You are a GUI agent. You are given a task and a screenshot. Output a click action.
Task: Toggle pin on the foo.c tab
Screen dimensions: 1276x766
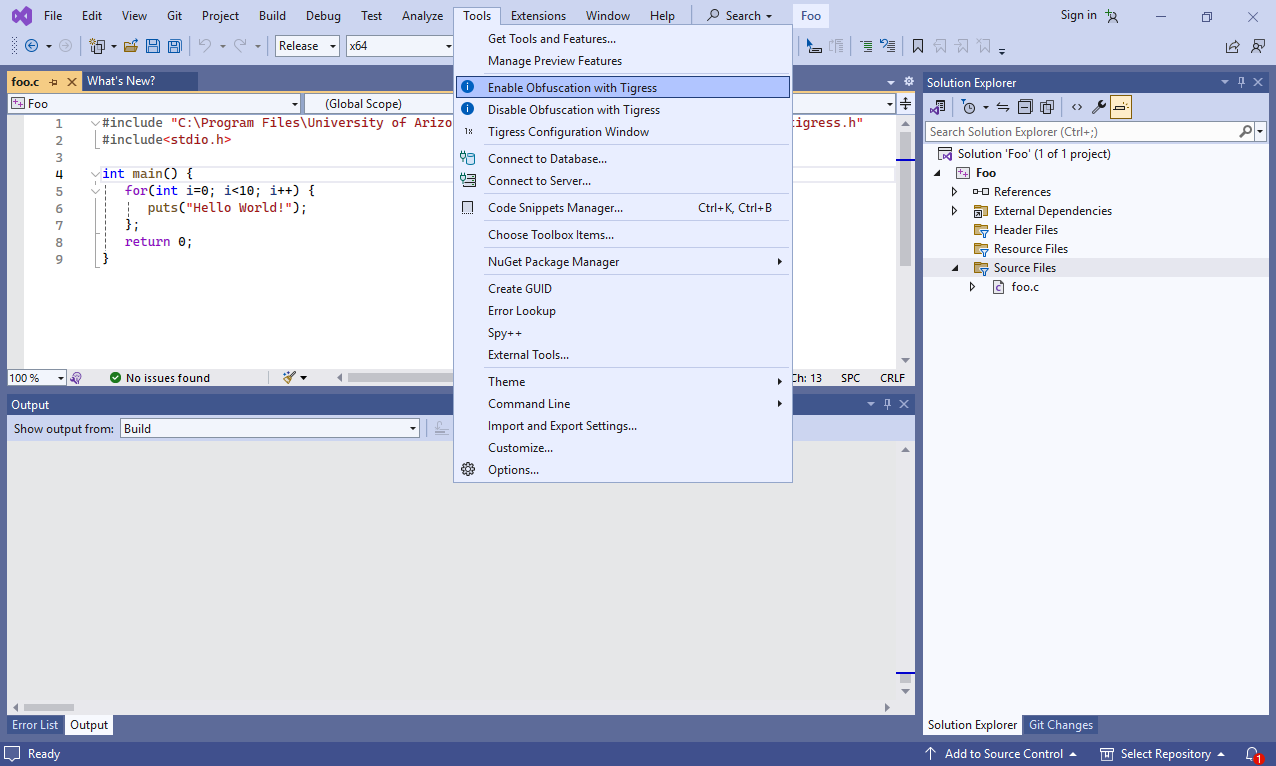coord(53,82)
